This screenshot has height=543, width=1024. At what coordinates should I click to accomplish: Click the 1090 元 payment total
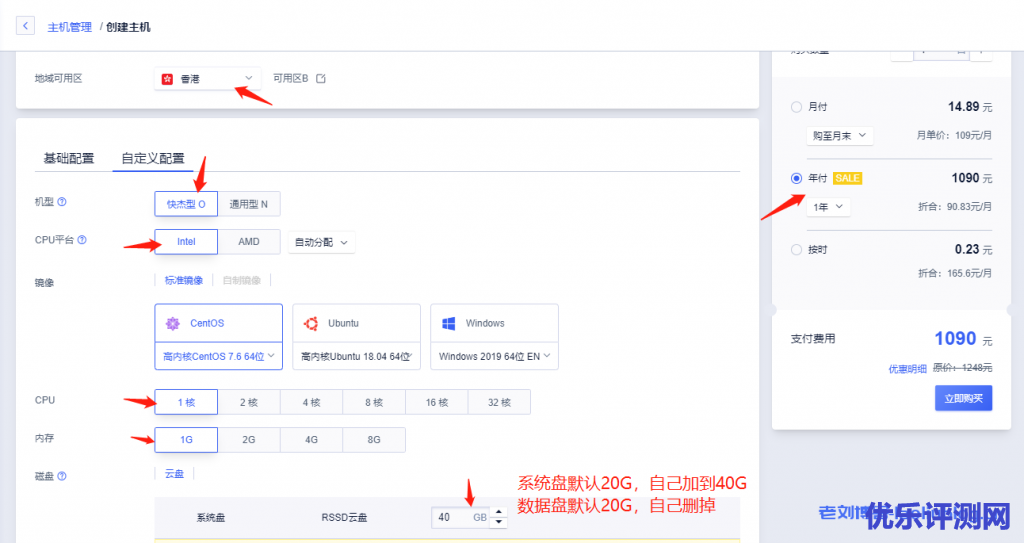click(x=963, y=338)
